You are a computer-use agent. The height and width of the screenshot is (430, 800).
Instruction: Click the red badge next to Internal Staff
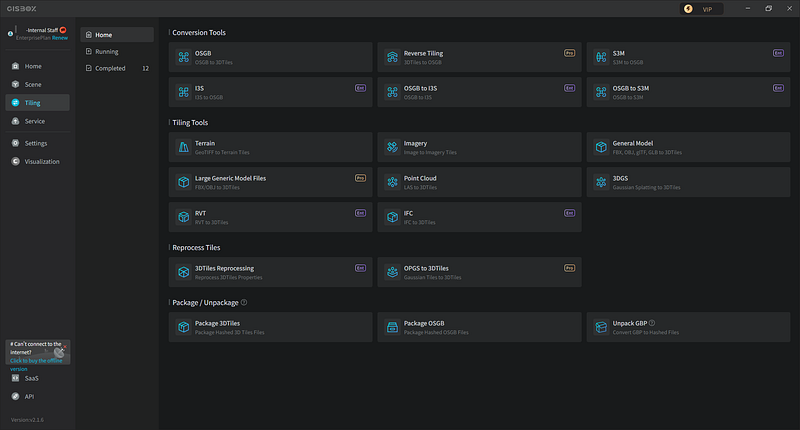(63, 30)
